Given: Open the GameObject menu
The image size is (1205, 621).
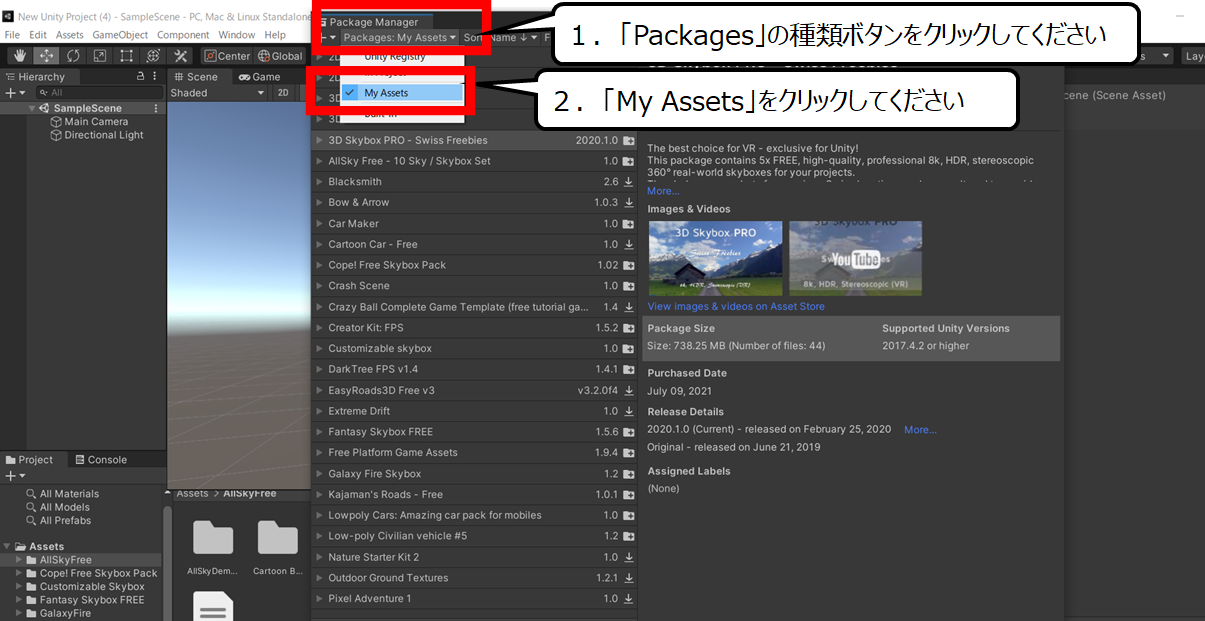Looking at the screenshot, I should [x=120, y=35].
